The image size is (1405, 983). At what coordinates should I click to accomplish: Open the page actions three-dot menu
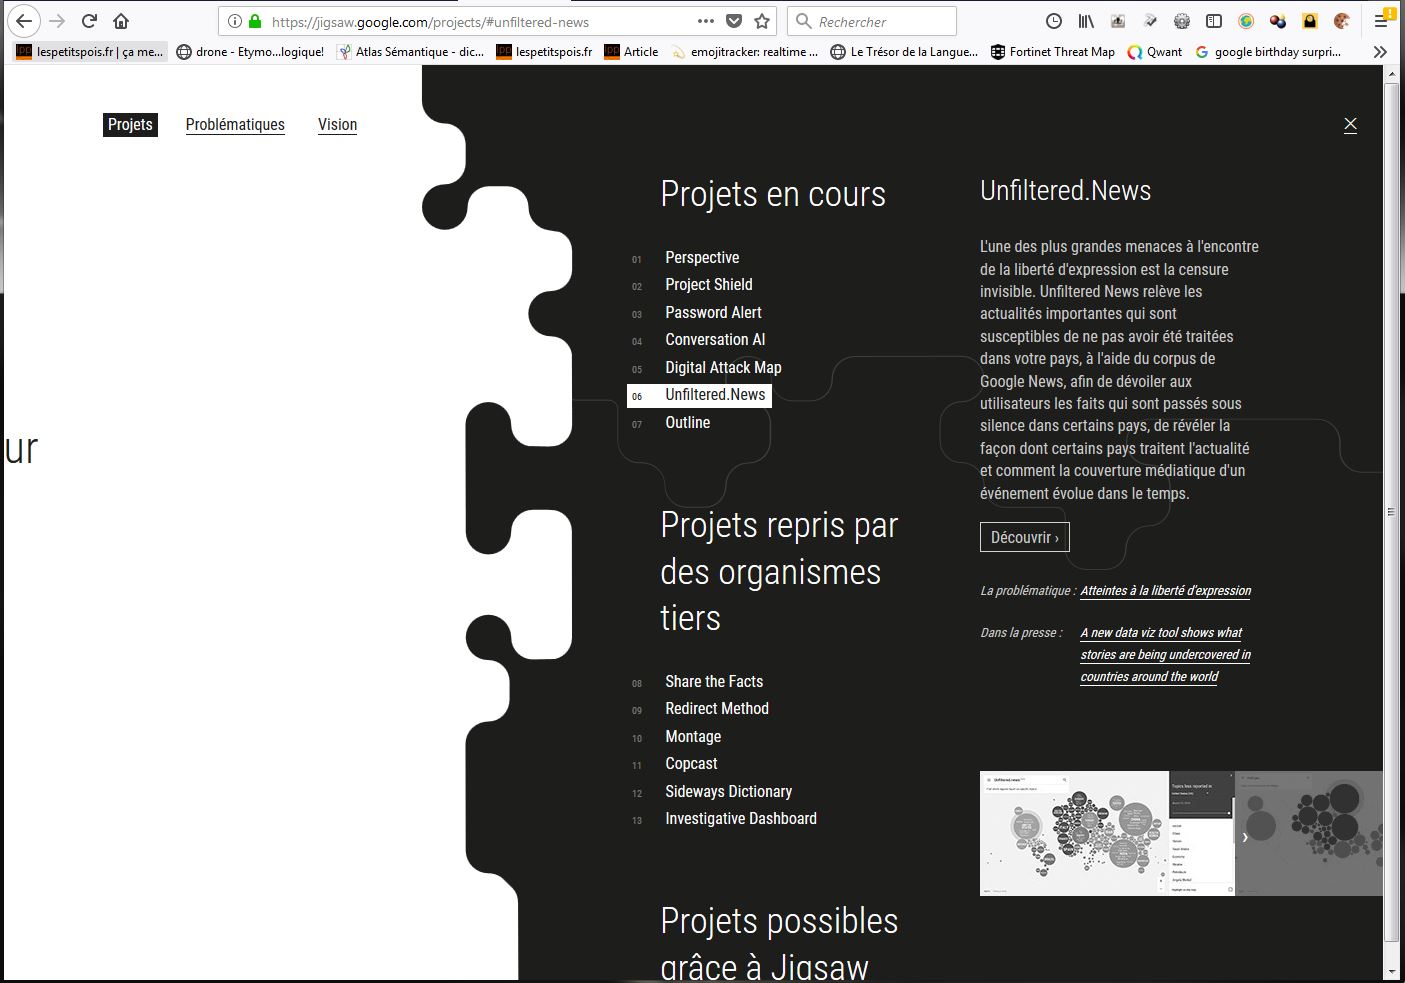coord(706,21)
